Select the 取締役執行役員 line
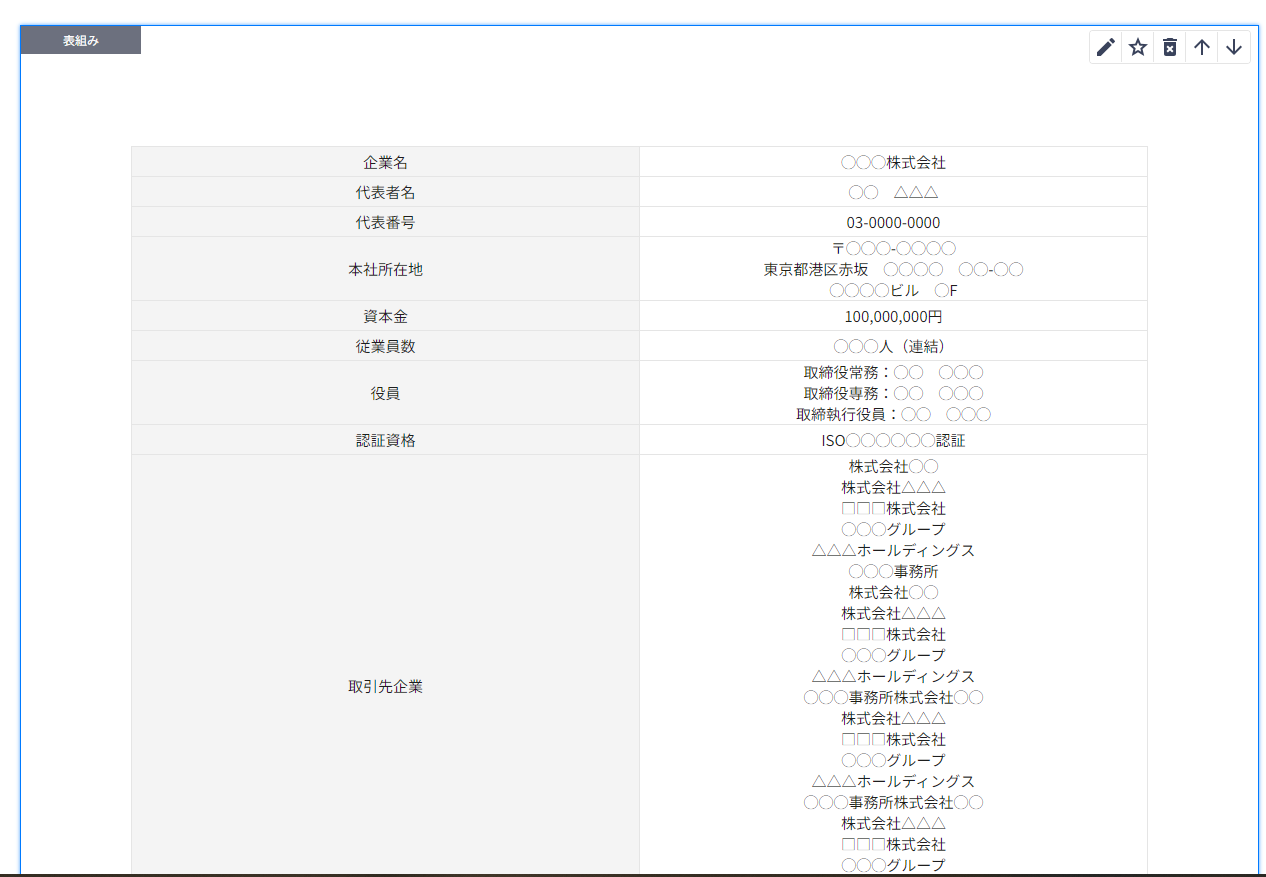Image resolution: width=1266 pixels, height=877 pixels. pos(893,414)
